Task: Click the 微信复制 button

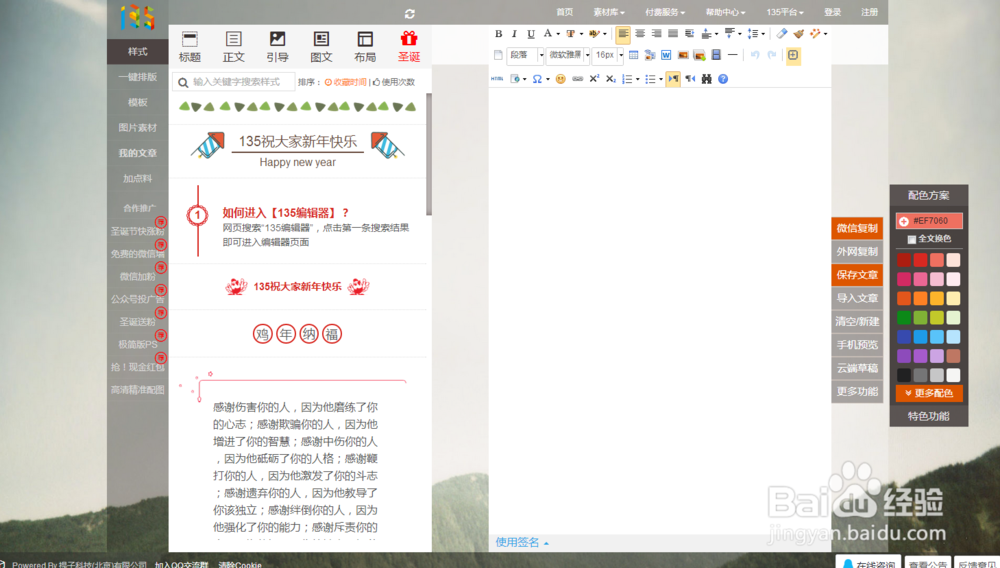Action: tap(857, 228)
